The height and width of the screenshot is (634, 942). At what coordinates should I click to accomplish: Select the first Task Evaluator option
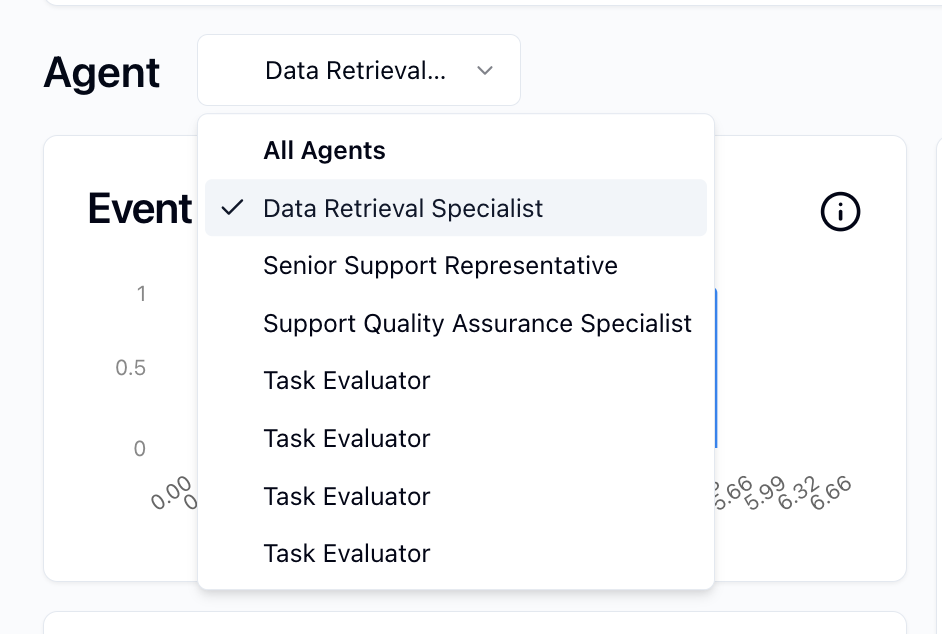tap(347, 381)
